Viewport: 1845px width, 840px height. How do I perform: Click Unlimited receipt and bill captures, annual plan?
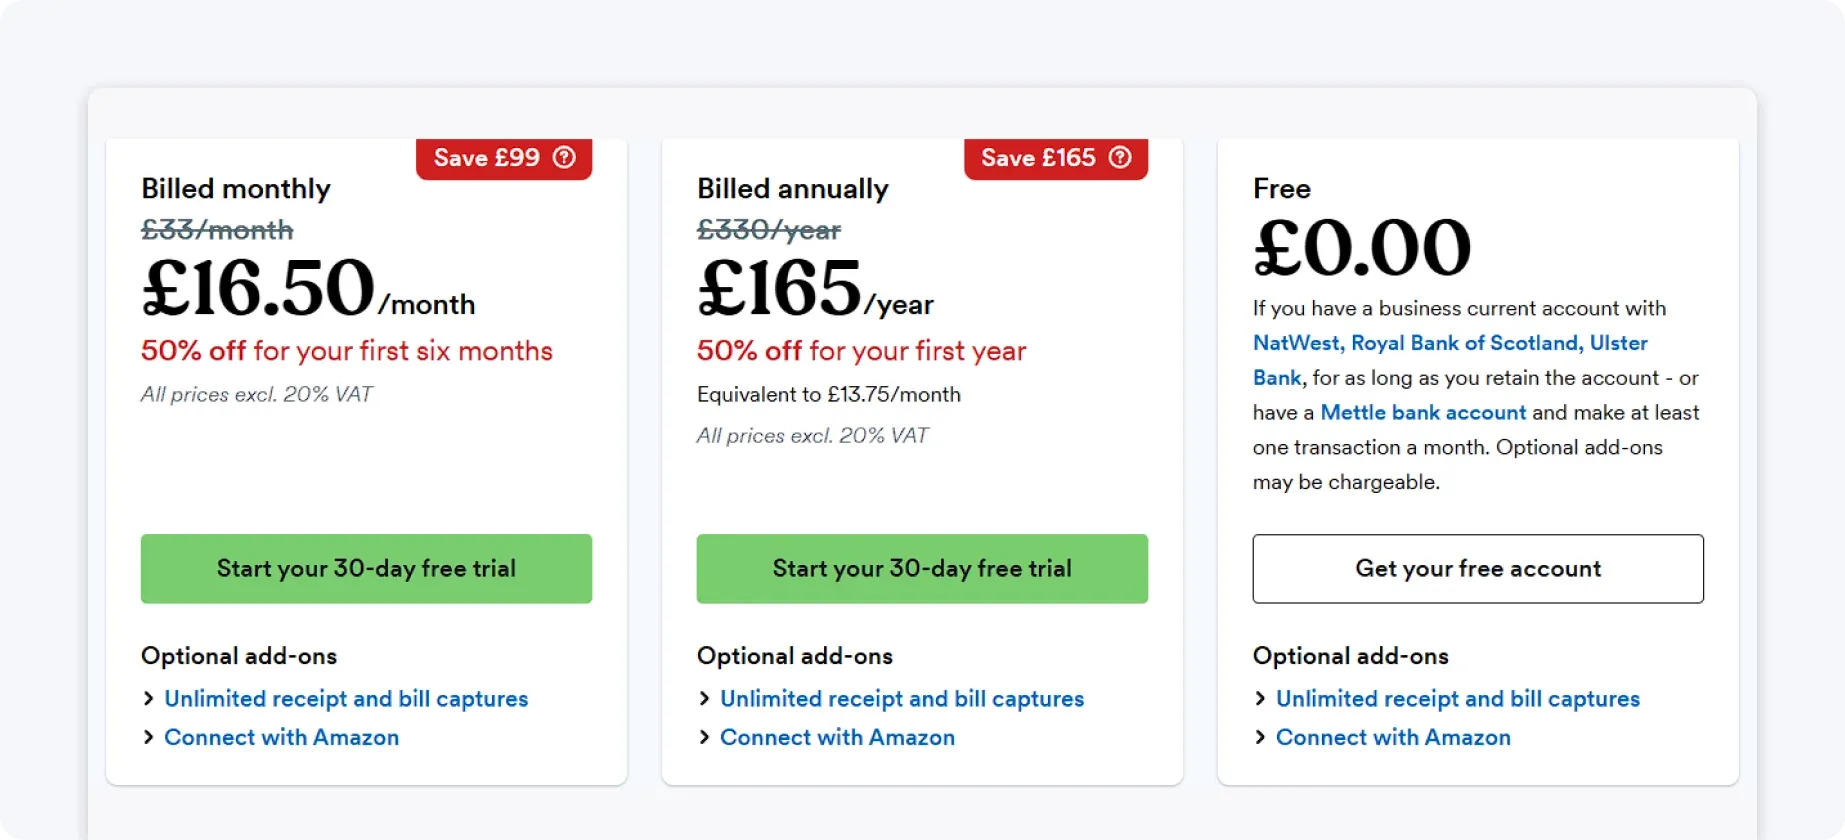901,698
